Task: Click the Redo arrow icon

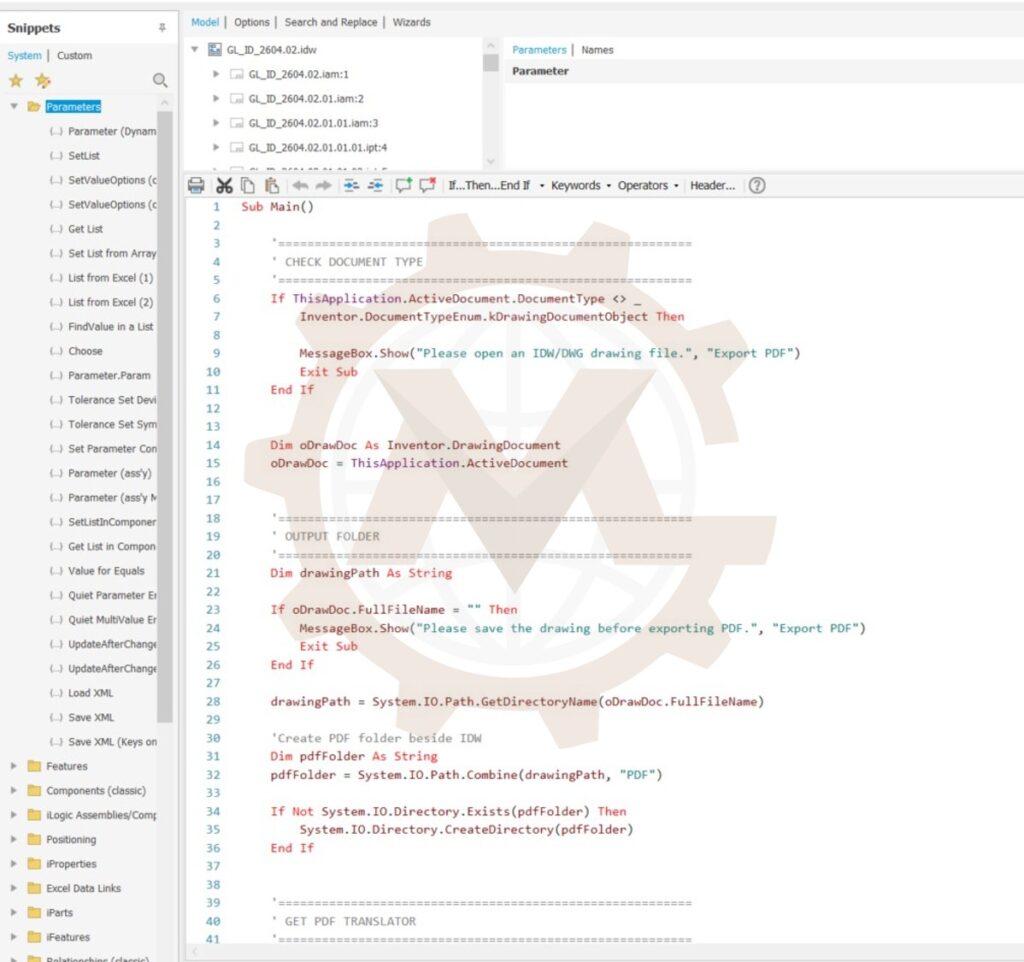Action: tap(323, 185)
